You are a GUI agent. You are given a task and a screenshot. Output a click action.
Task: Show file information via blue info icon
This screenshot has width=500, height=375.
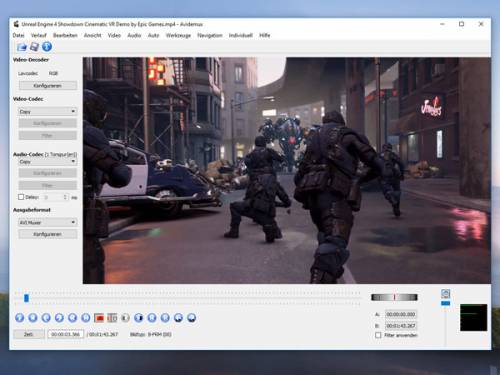[x=47, y=47]
